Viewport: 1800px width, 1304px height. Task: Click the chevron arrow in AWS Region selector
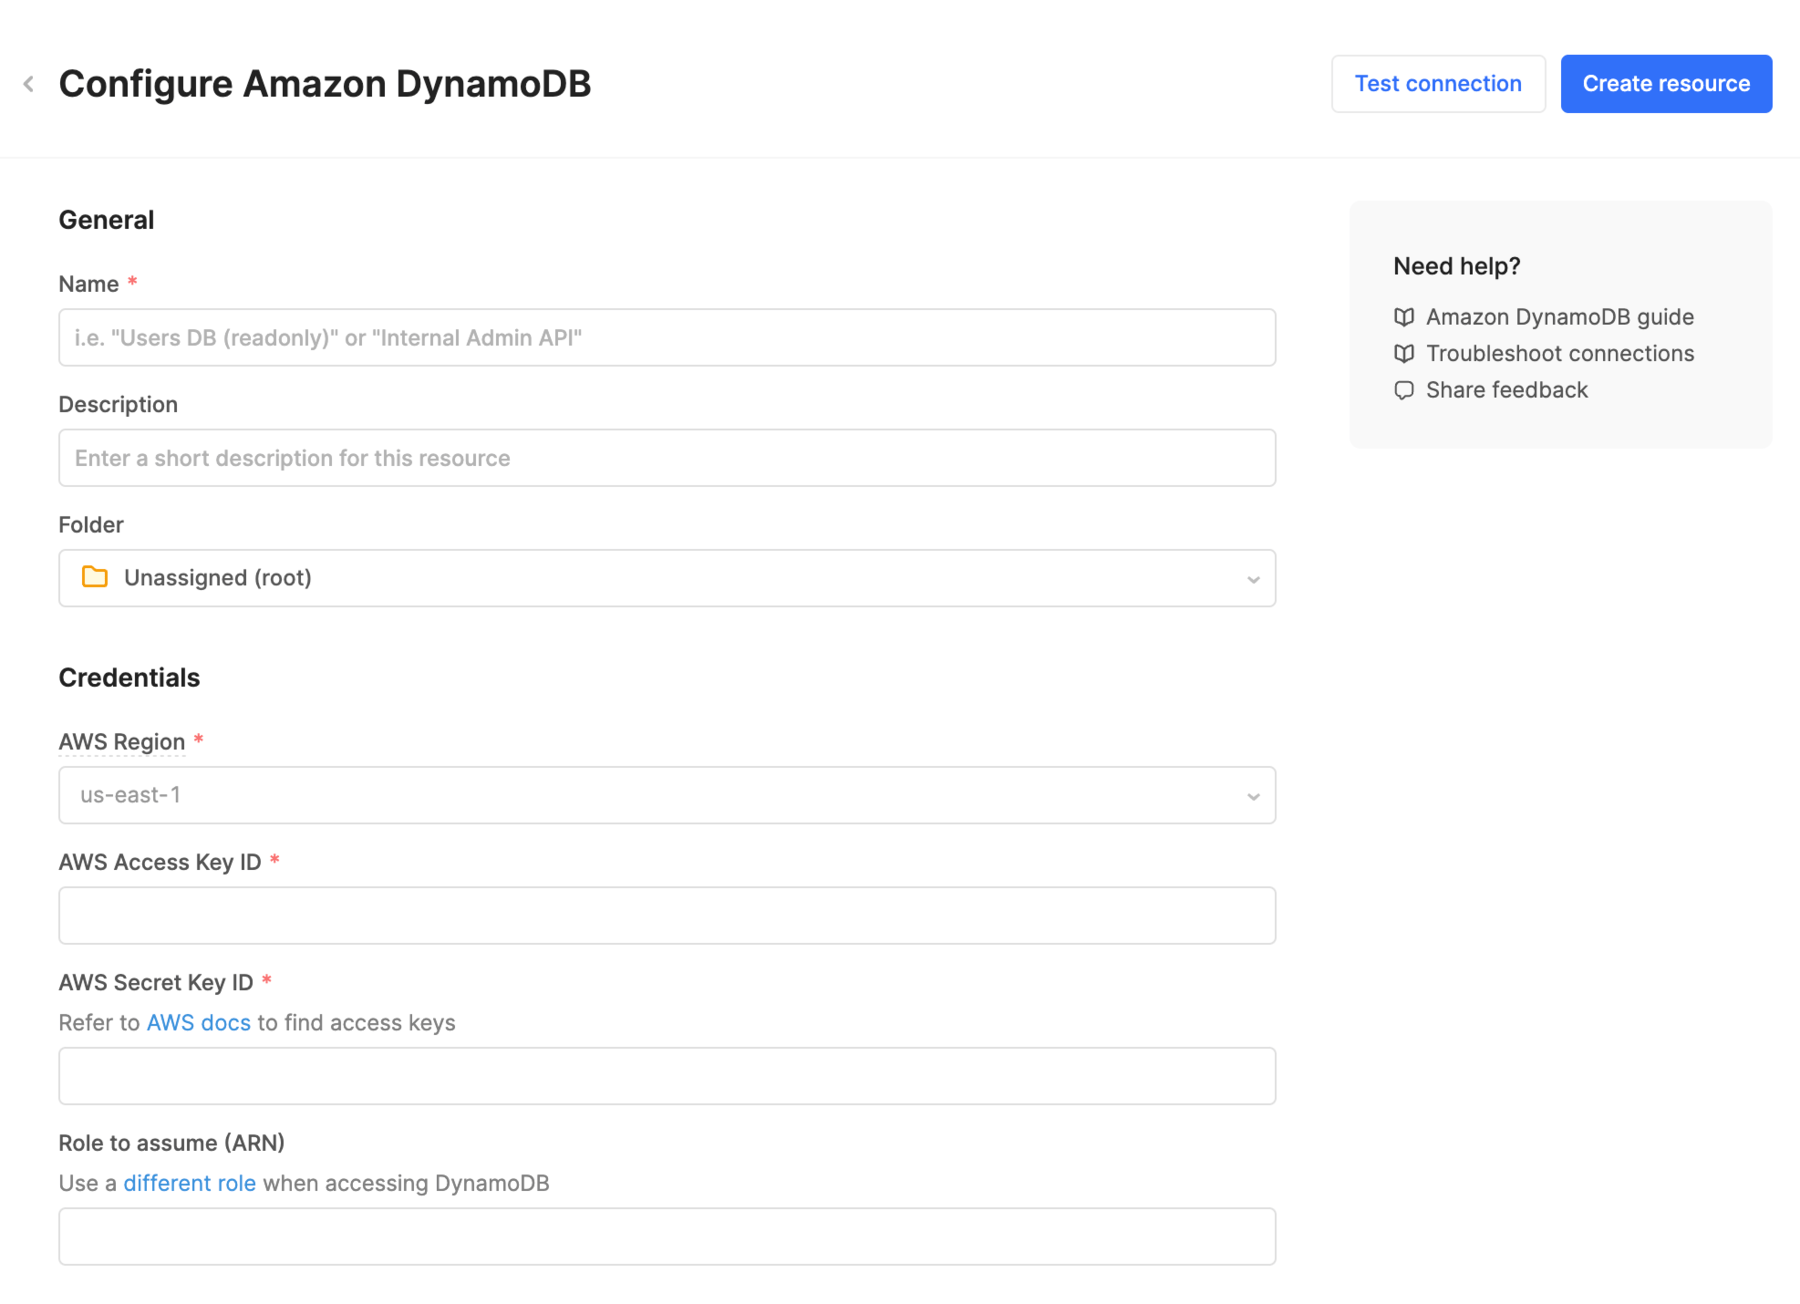click(x=1252, y=796)
